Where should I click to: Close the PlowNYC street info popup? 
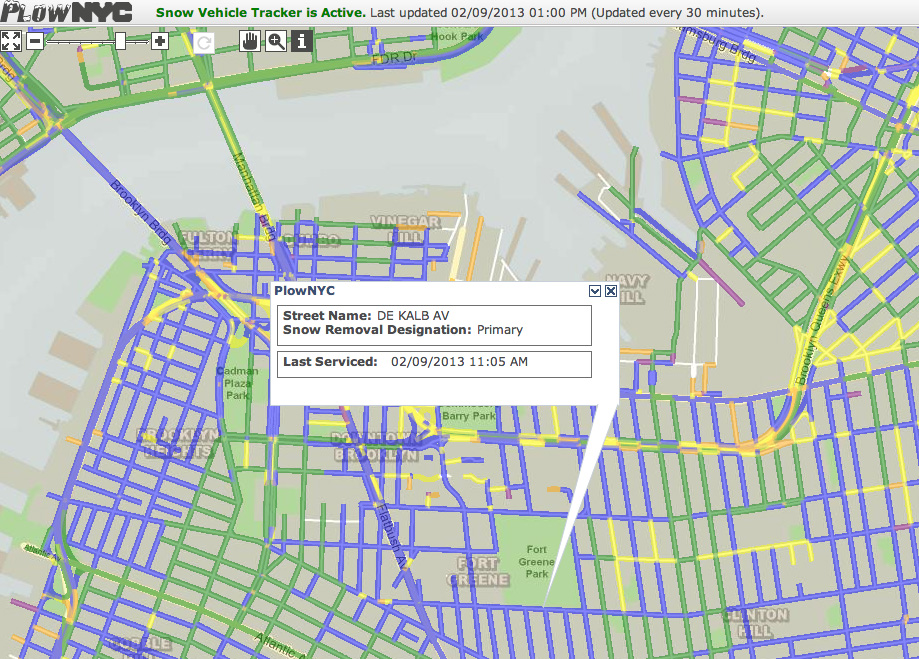point(611,291)
